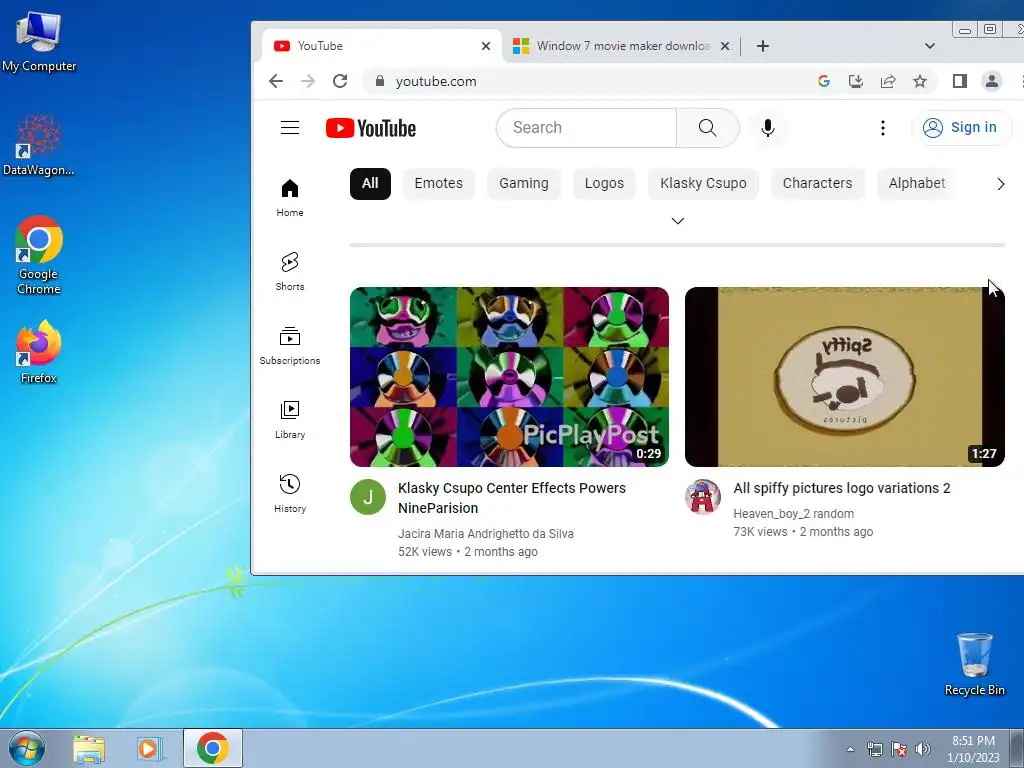
Task: Click the search magnifier button
Action: point(708,128)
